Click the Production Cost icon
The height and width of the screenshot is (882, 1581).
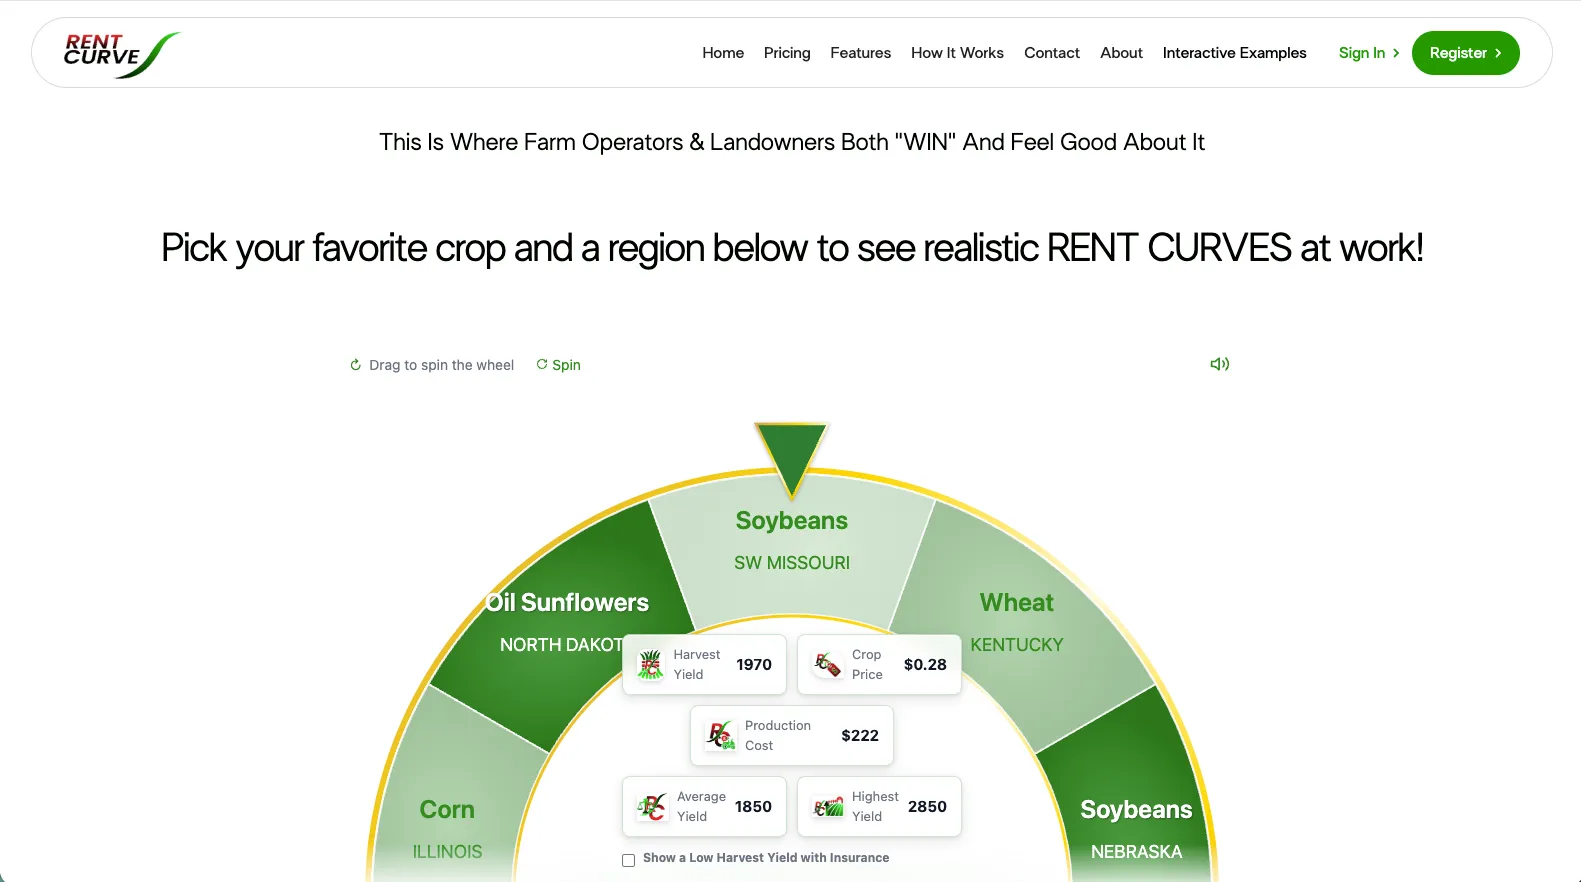click(x=720, y=736)
